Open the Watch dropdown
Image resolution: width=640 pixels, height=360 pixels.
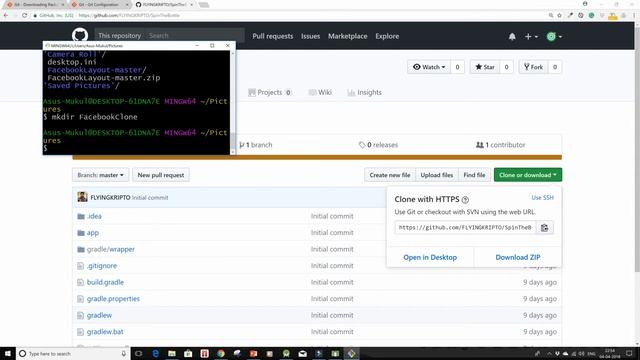pos(429,67)
